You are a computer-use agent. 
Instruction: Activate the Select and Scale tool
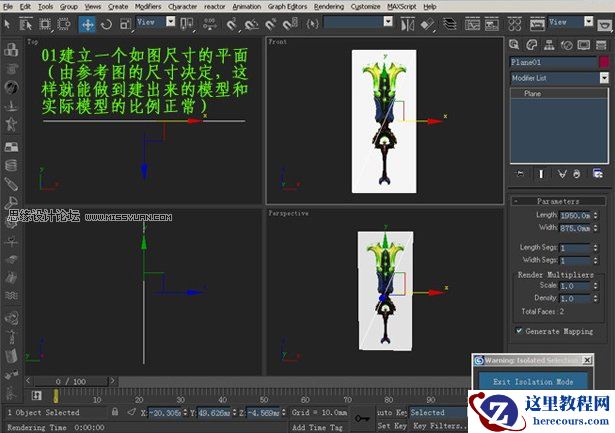(125, 24)
